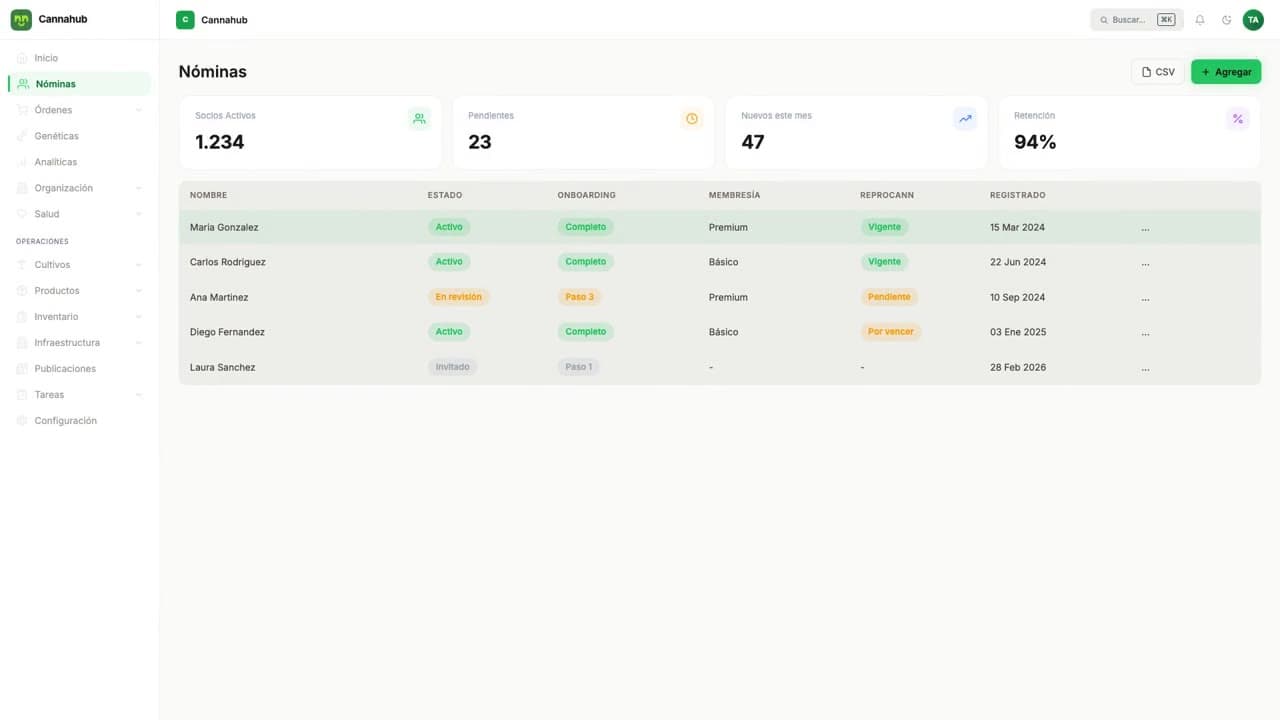Click the 15 Mar 2024 date cell
Image resolution: width=1280 pixels, height=720 pixels.
click(x=1017, y=228)
